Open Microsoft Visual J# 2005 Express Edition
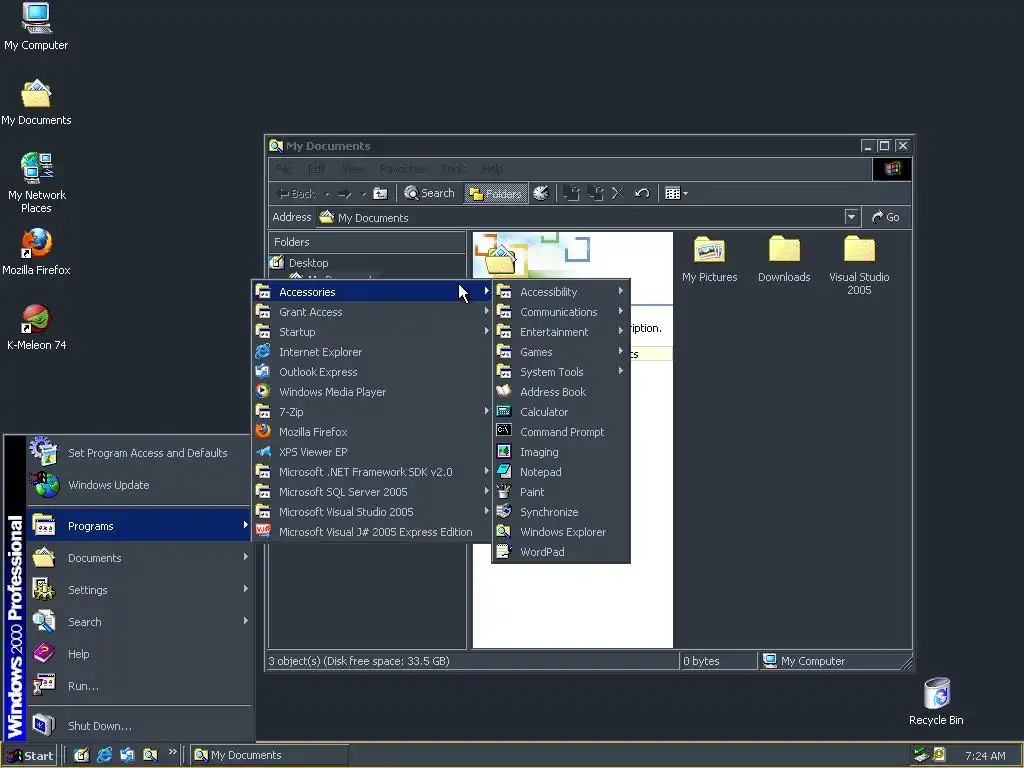Image resolution: width=1024 pixels, height=768 pixels. [372, 532]
